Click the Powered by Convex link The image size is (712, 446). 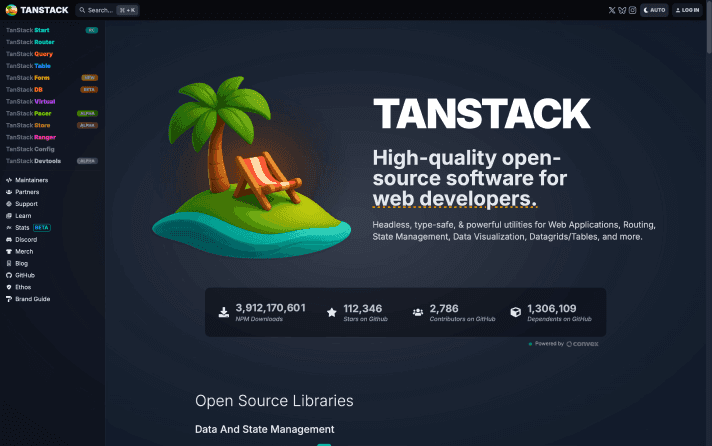(x=564, y=344)
